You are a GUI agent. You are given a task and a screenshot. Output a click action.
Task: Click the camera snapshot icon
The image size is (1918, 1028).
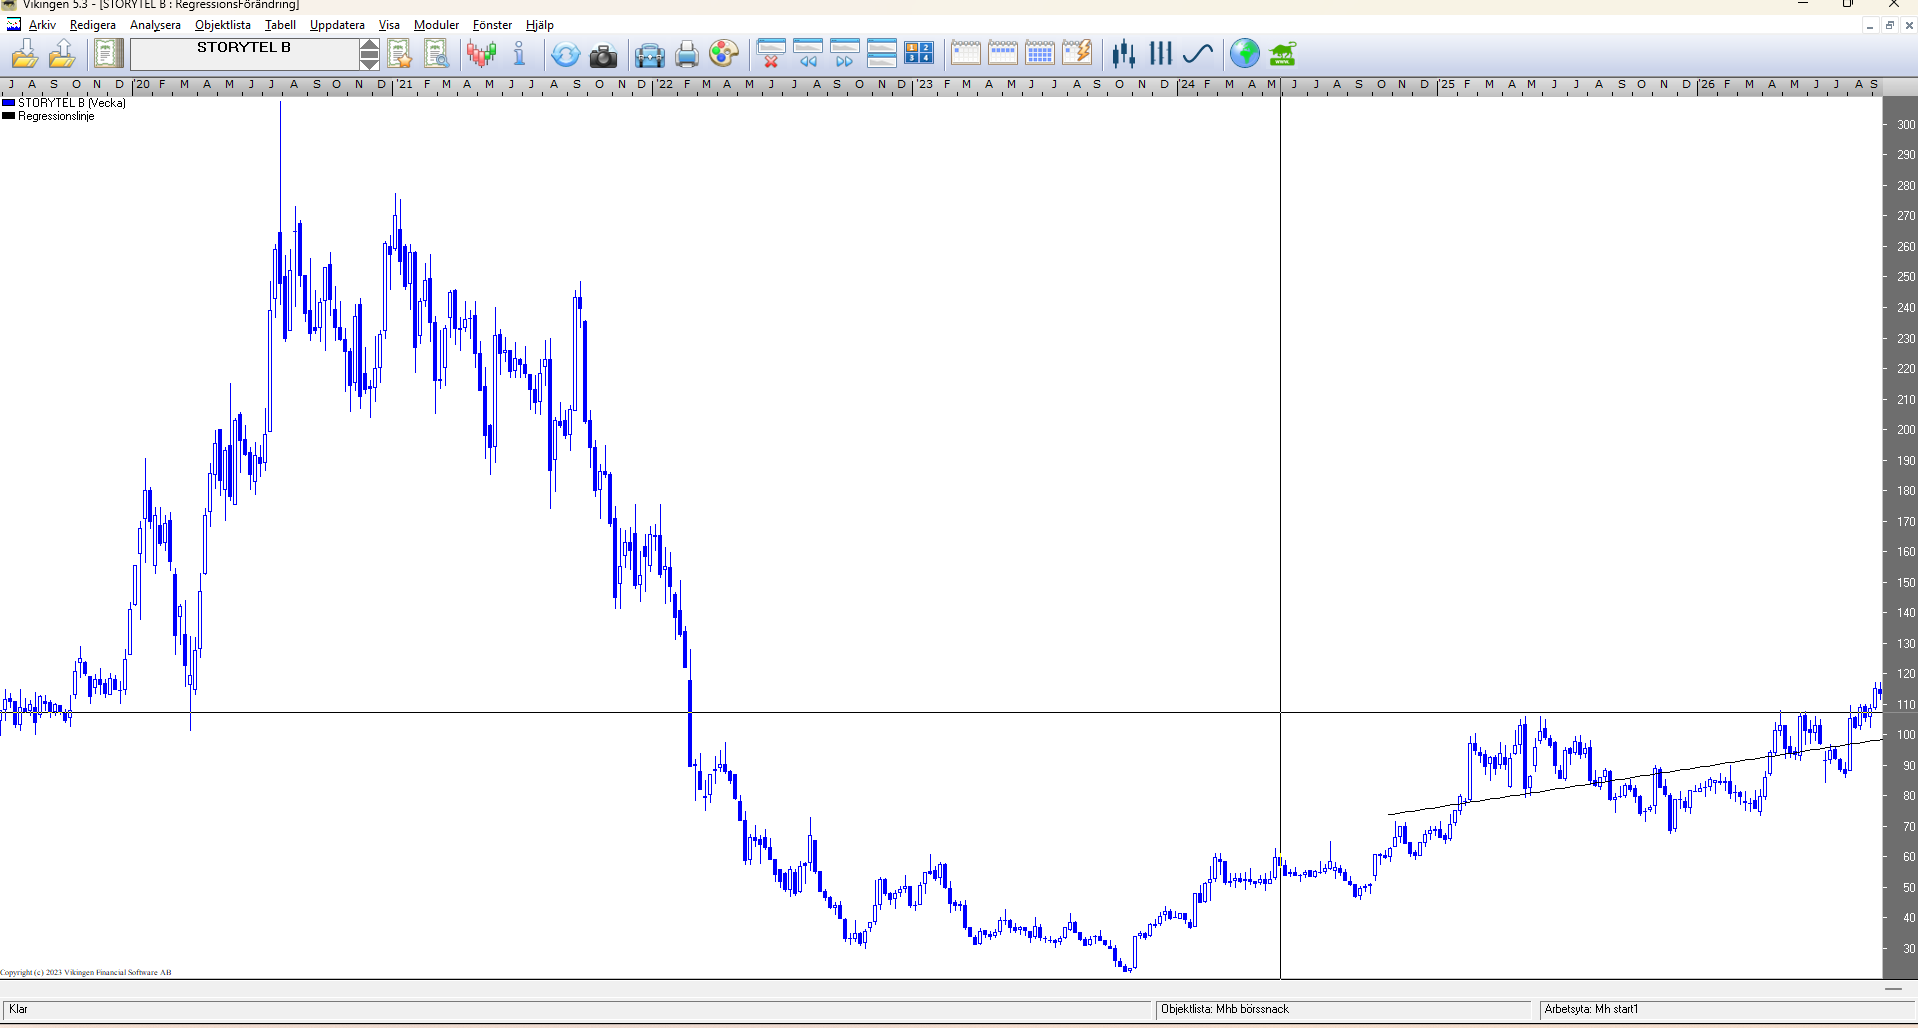click(x=603, y=55)
